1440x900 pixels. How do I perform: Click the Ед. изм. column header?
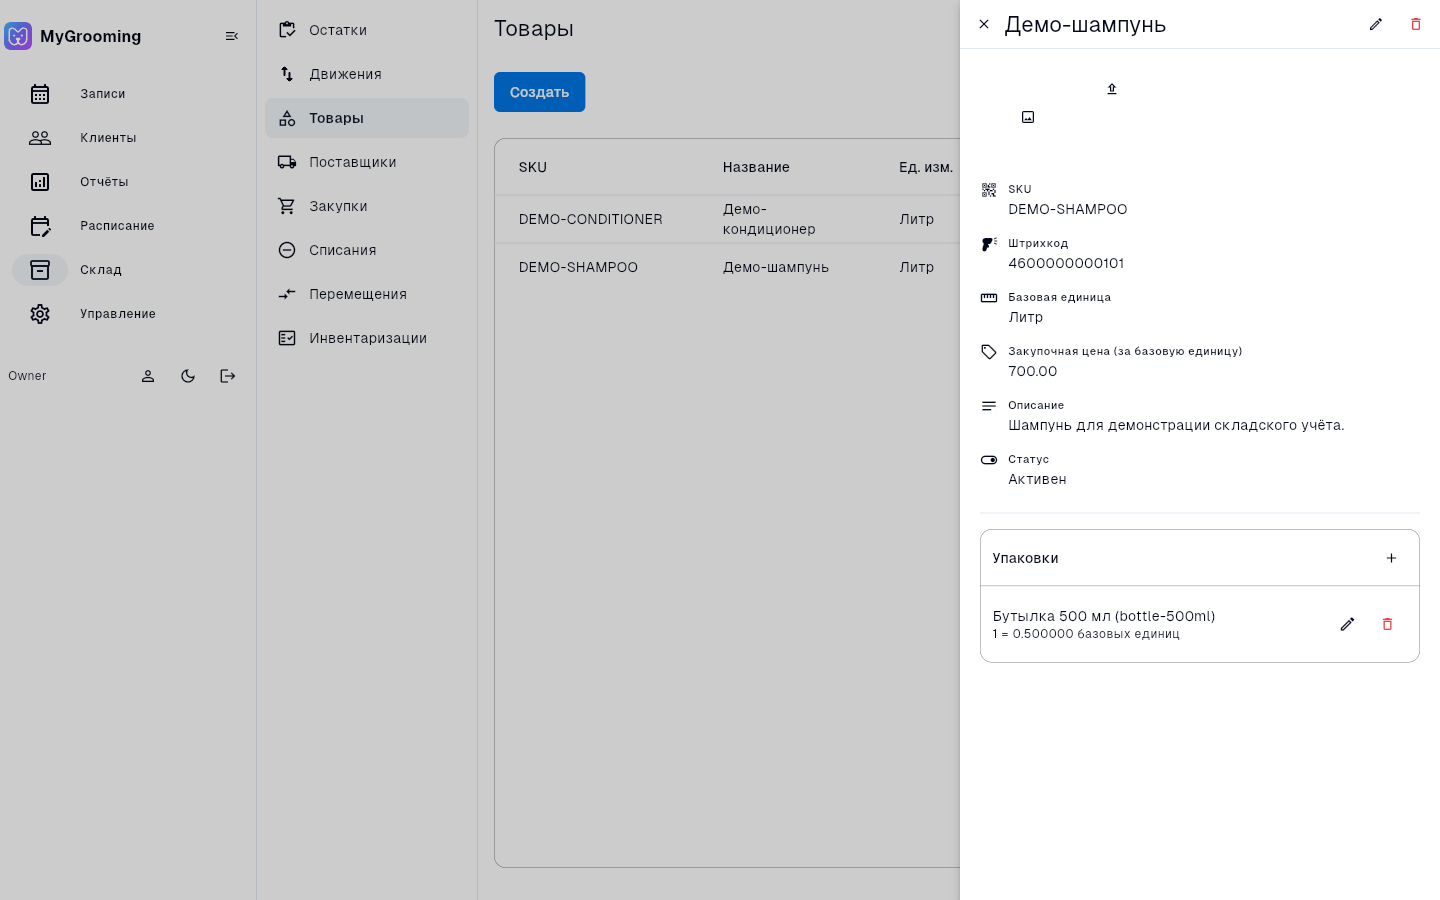pyautogui.click(x=926, y=167)
